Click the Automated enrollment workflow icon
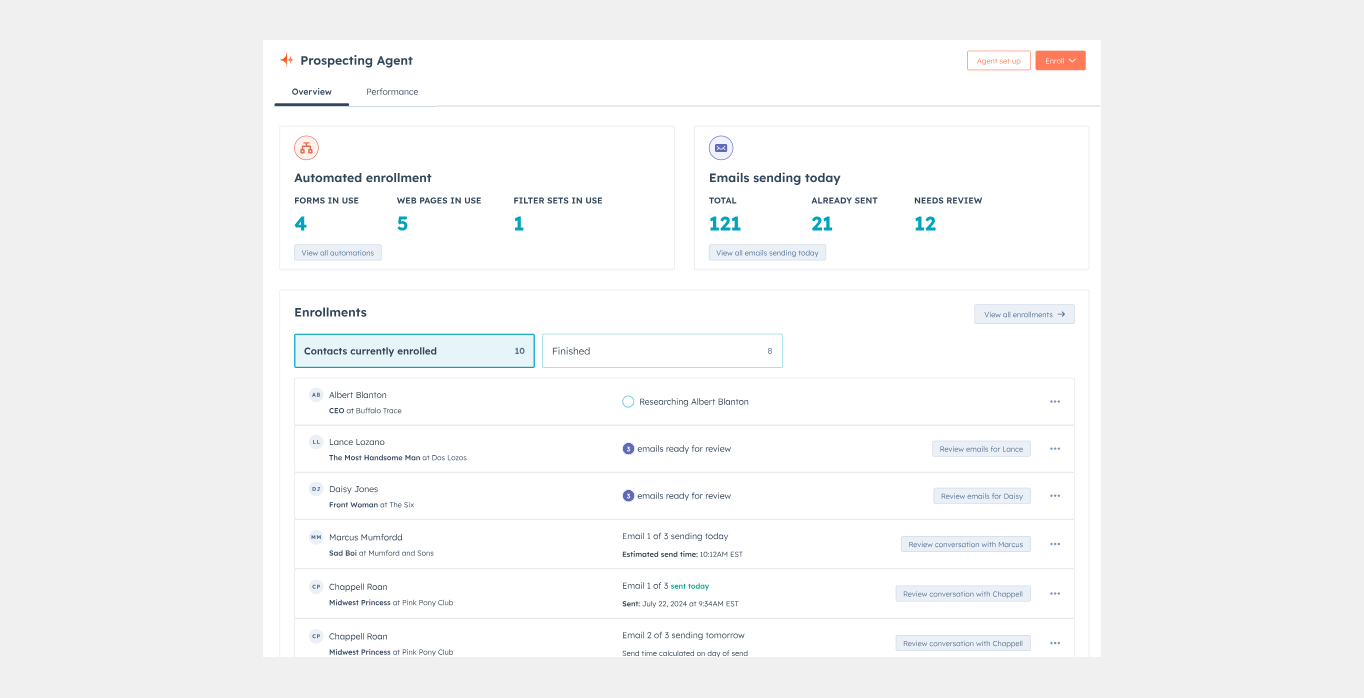 [306, 147]
